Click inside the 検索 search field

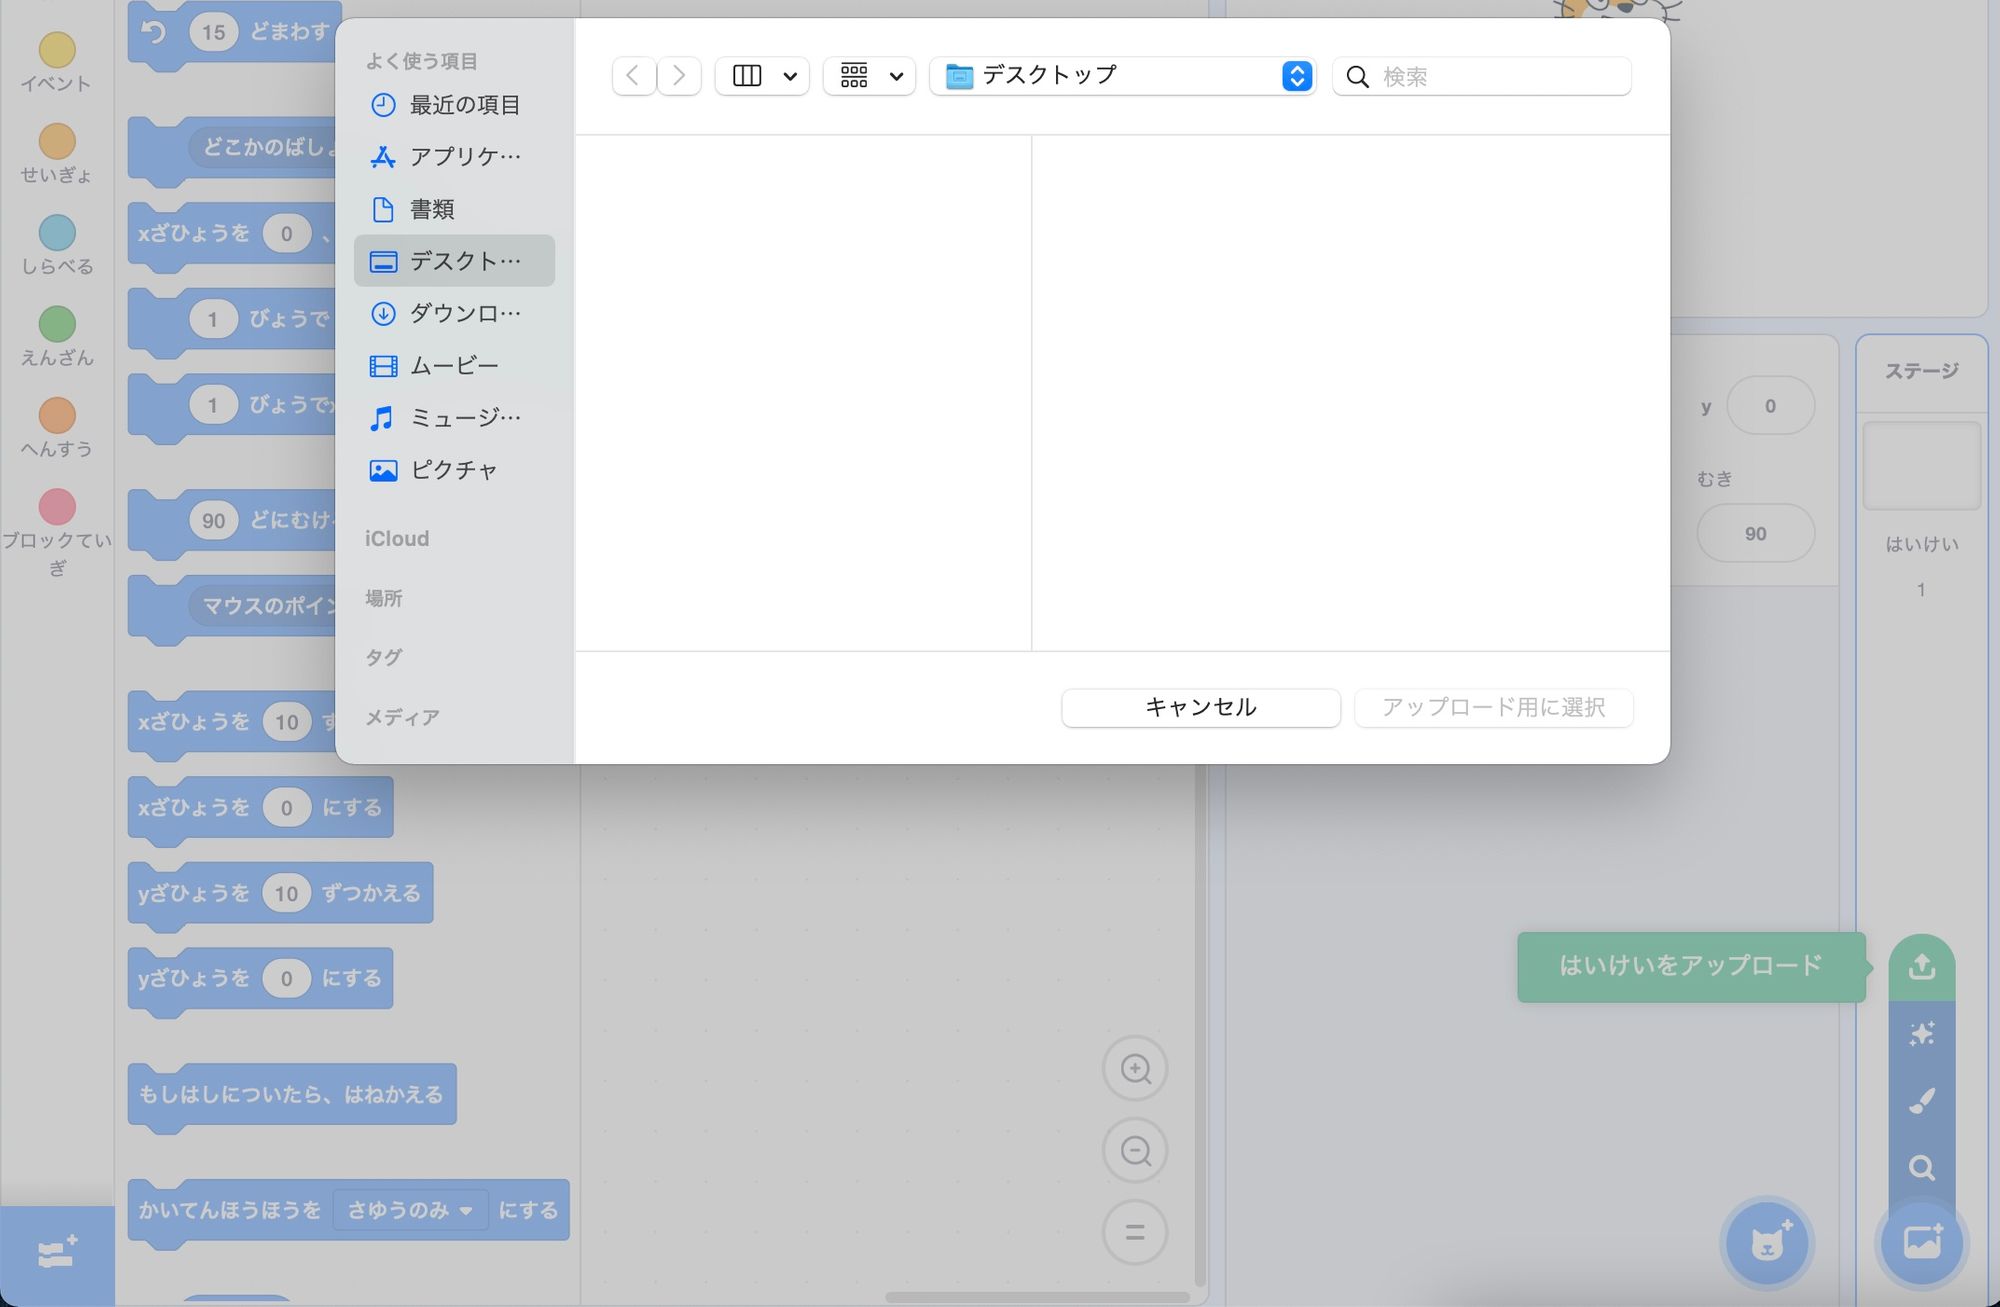1480,75
